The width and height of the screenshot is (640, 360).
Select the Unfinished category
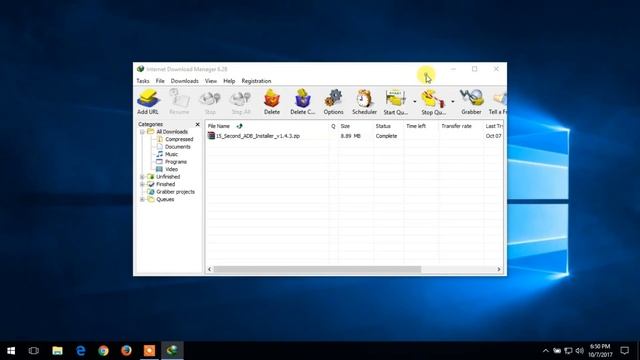pyautogui.click(x=168, y=177)
